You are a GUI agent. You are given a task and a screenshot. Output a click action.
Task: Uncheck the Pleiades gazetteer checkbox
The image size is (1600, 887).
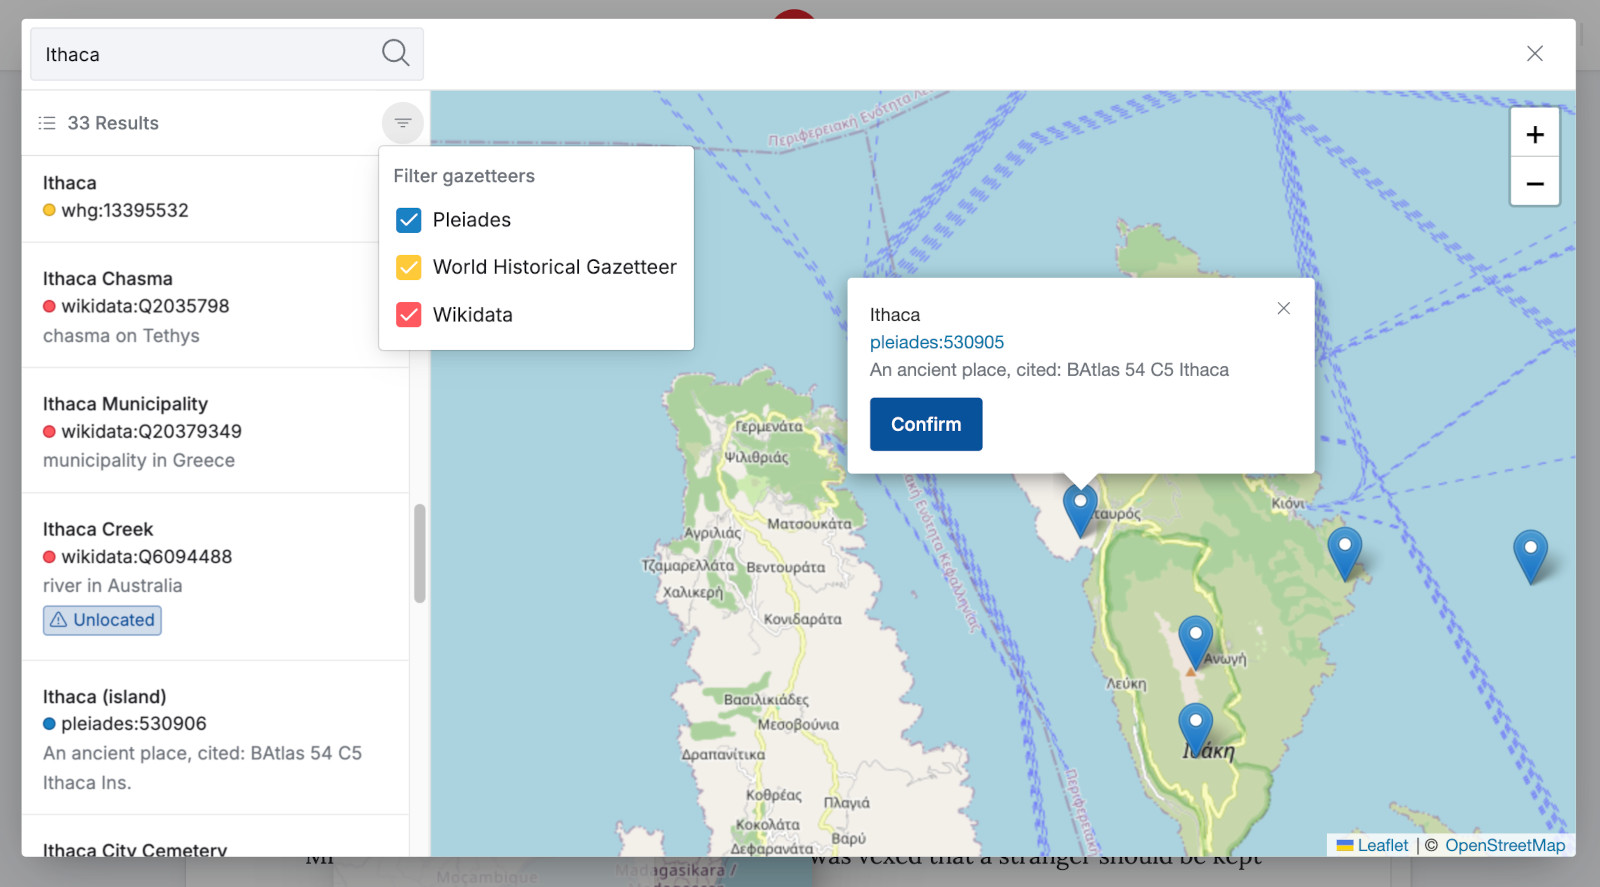[x=409, y=220]
